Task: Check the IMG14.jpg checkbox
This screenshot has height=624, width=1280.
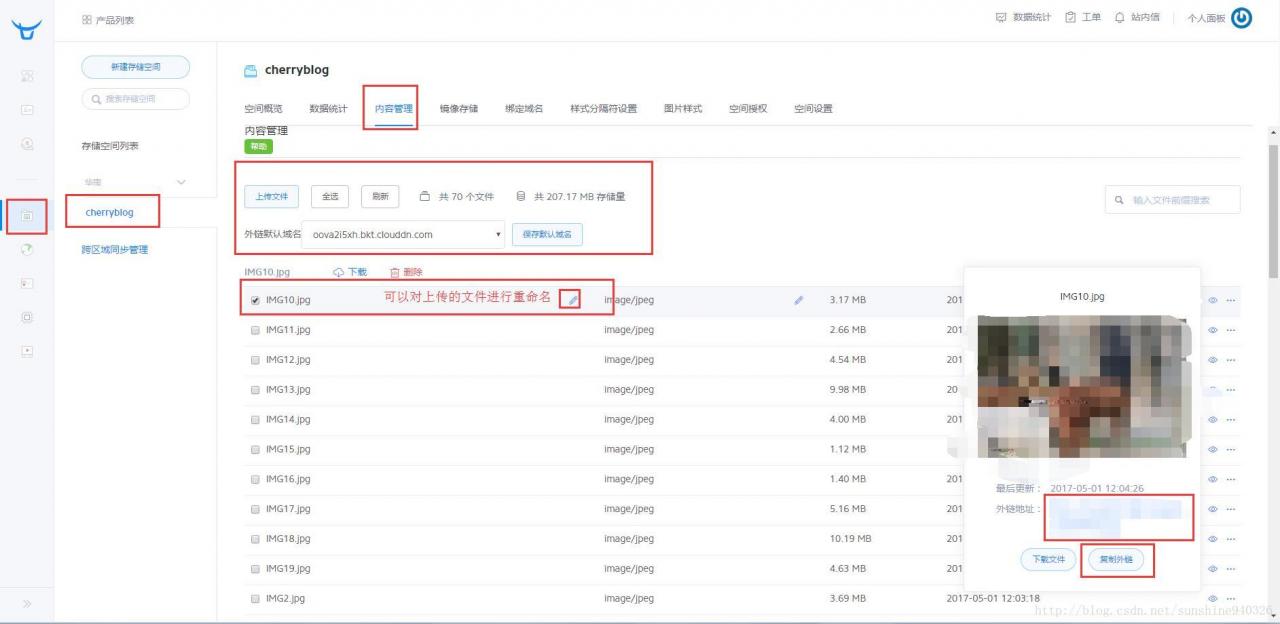Action: click(x=255, y=419)
